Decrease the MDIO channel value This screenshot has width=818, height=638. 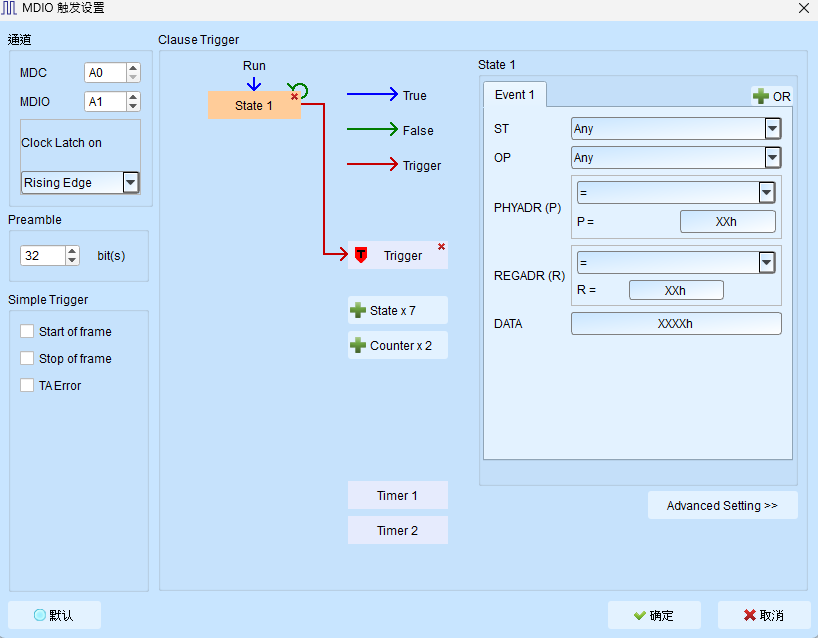coord(133,106)
